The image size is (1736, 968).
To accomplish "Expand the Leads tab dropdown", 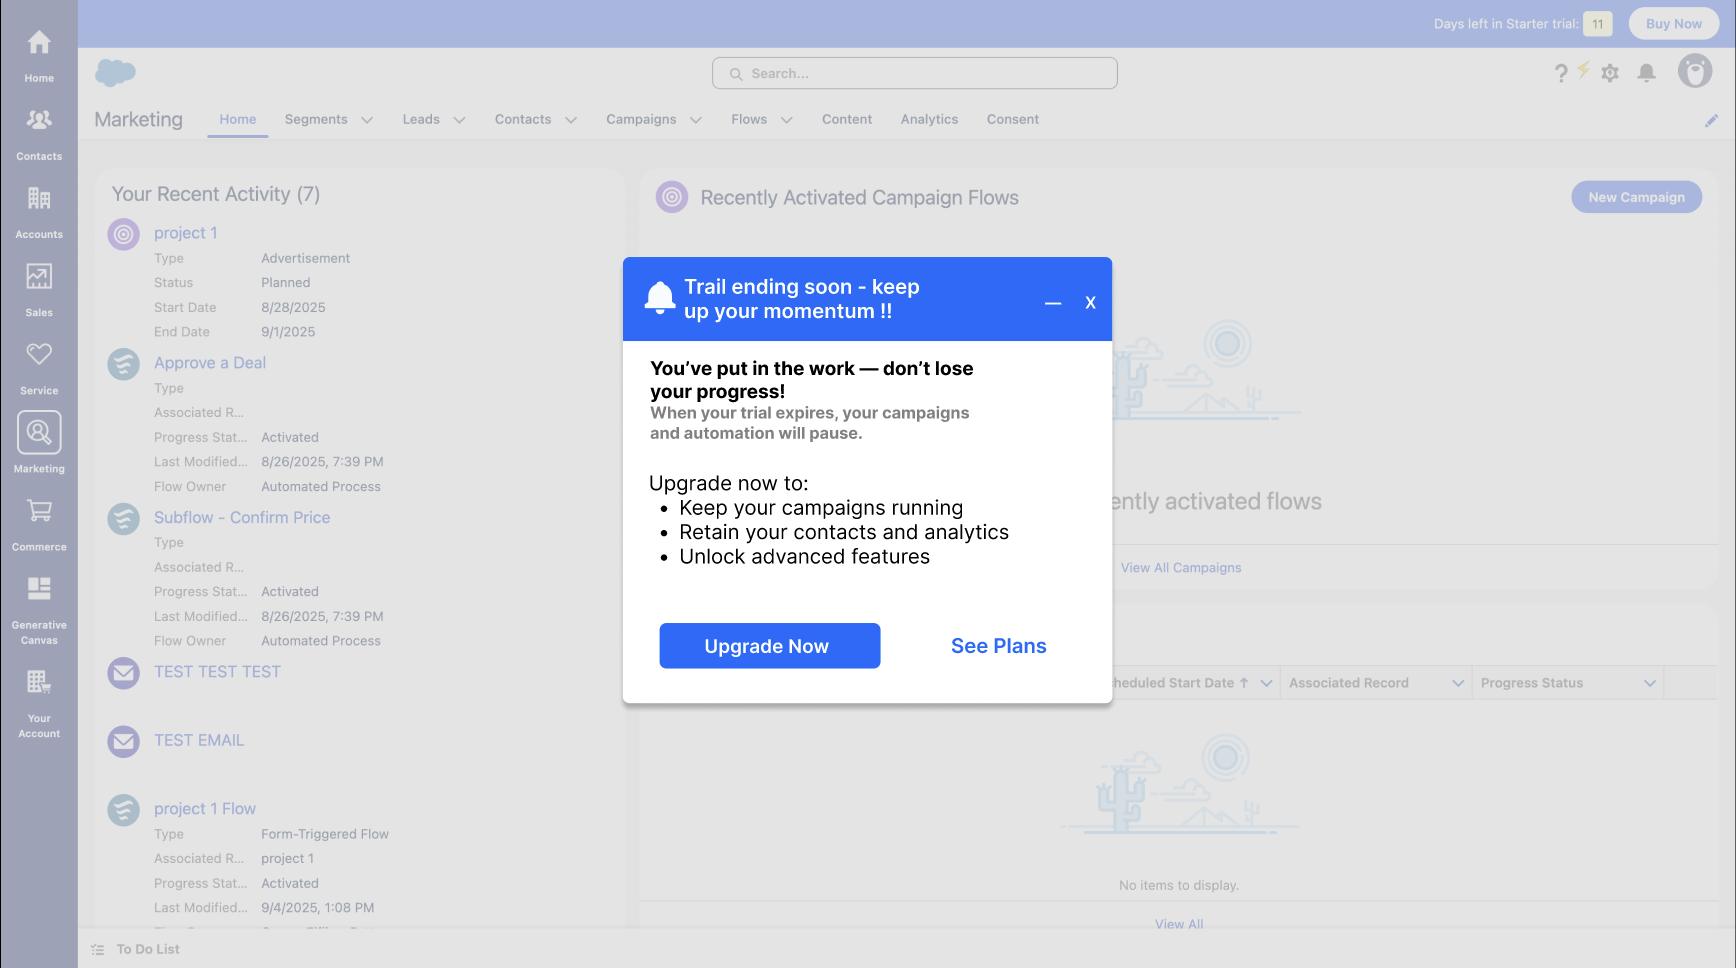I will 459,120.
